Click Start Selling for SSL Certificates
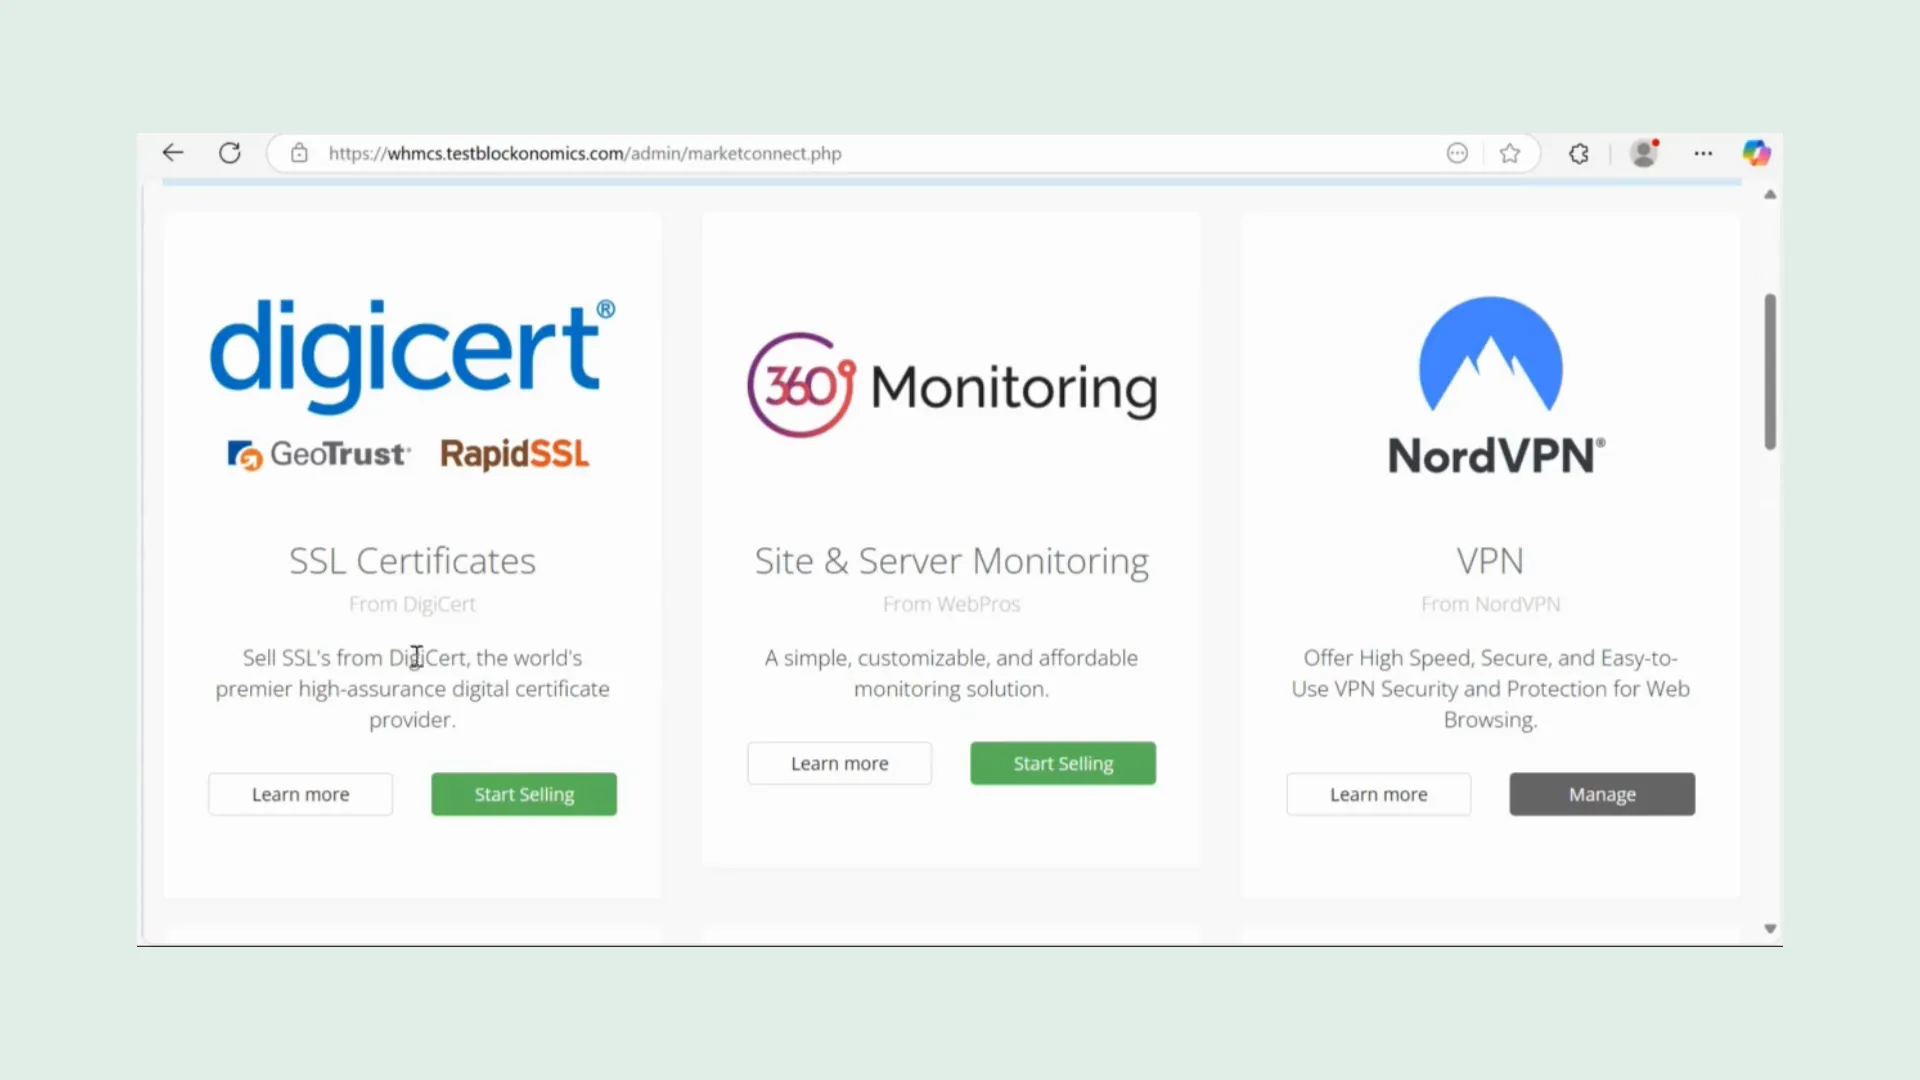 (524, 794)
